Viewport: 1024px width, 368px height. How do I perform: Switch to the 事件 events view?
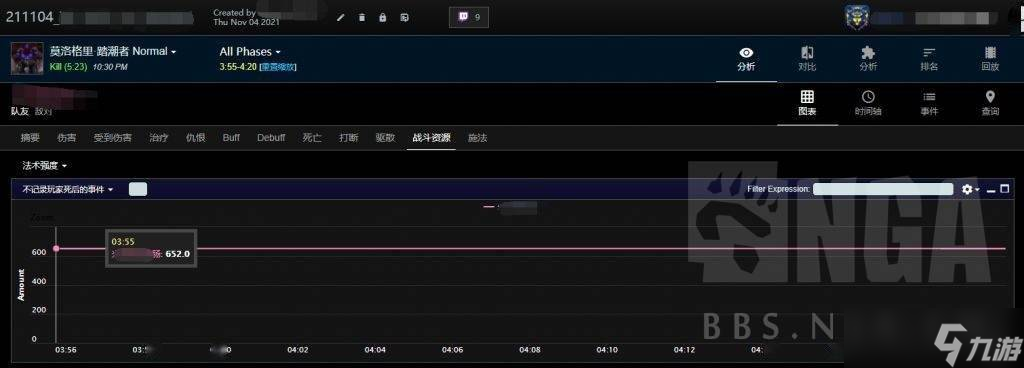929,103
